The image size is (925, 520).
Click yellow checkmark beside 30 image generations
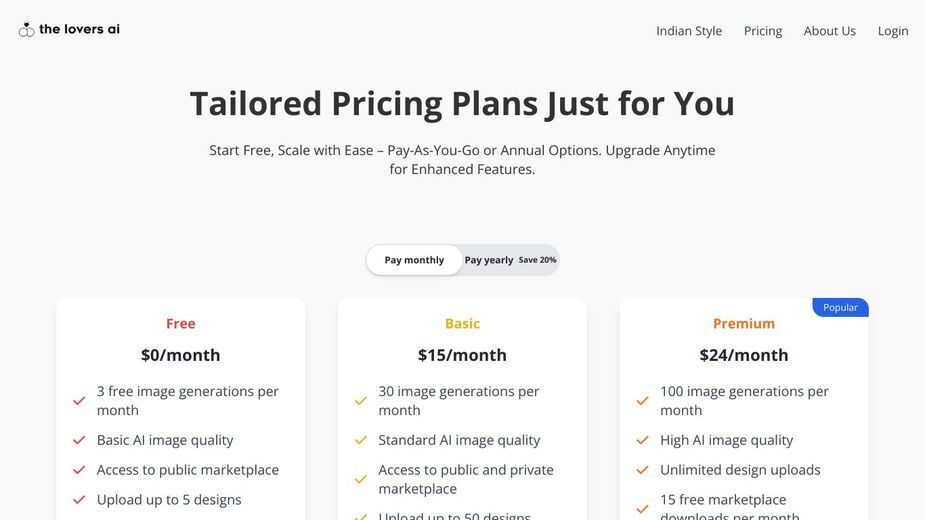pos(360,401)
